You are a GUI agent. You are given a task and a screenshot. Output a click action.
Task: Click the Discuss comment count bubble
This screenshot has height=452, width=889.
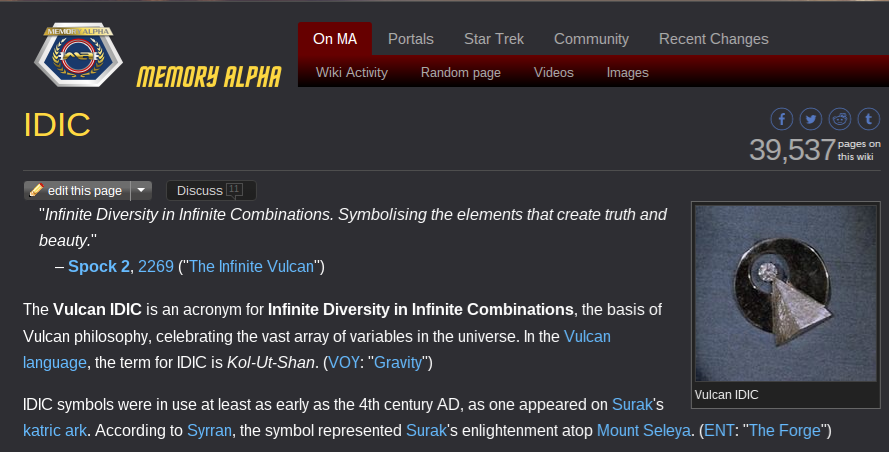point(234,190)
